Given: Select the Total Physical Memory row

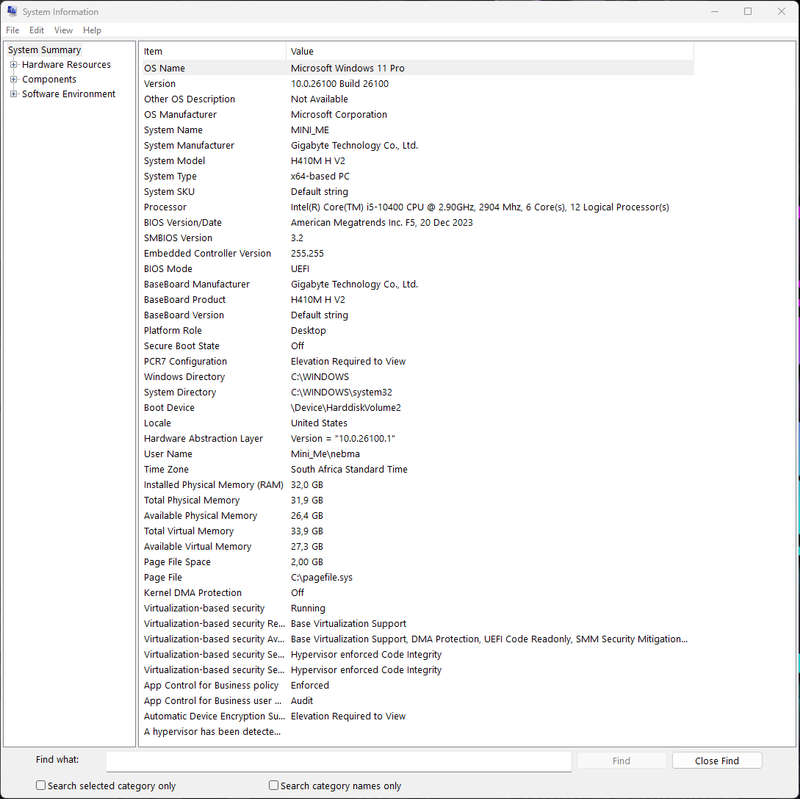Looking at the screenshot, I should 417,500.
